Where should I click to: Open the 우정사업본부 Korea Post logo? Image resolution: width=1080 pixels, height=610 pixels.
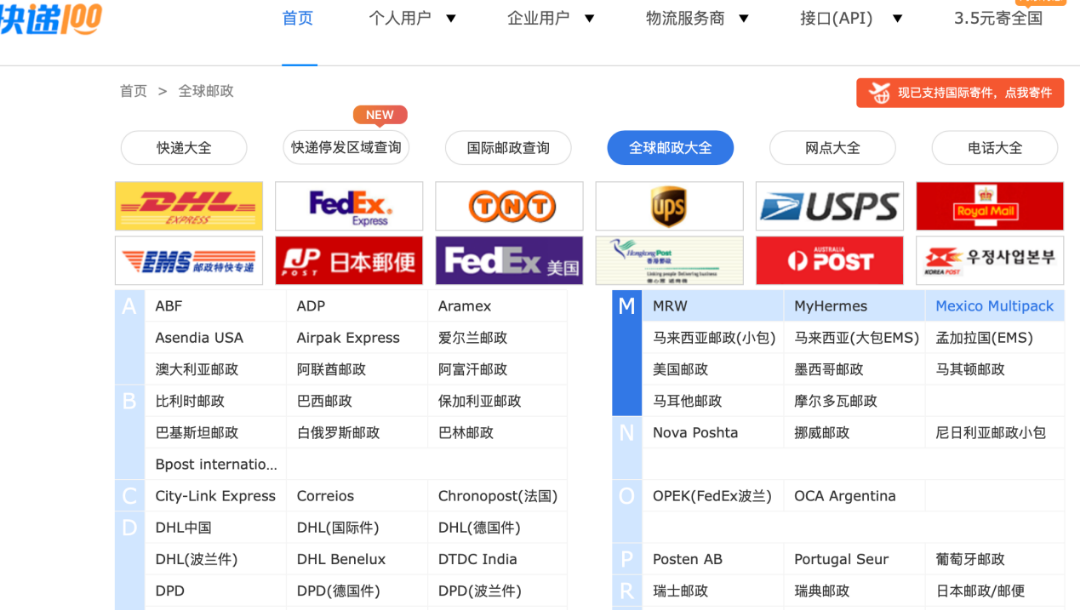[x=989, y=260]
